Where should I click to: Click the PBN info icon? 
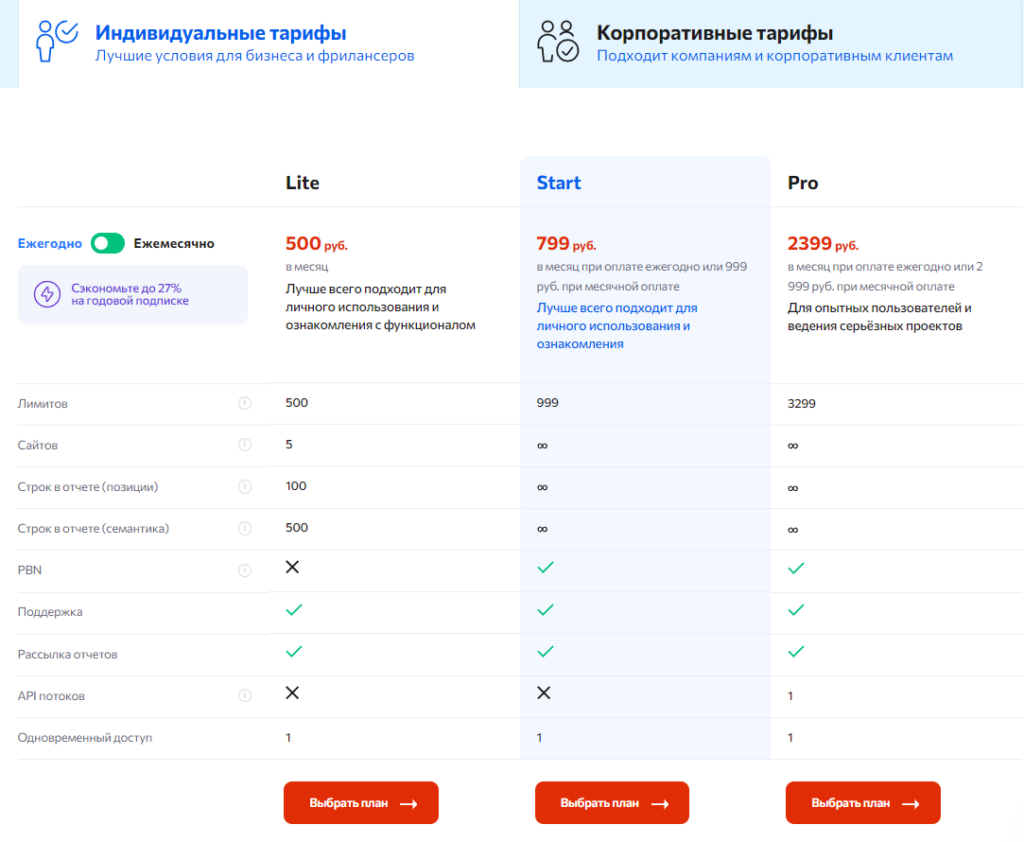tap(245, 570)
